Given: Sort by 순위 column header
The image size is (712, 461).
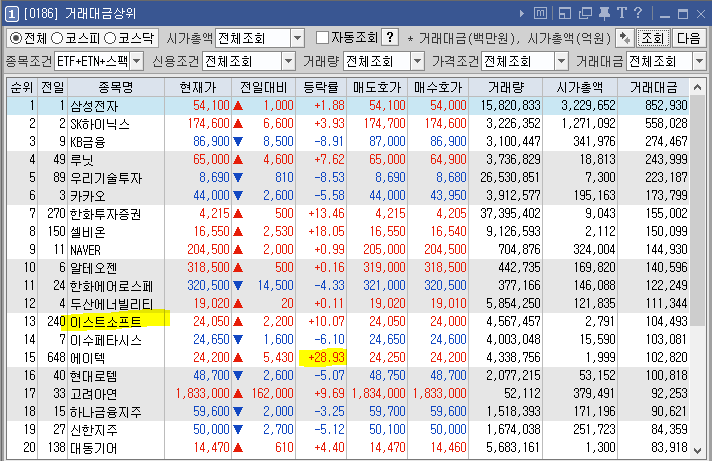Looking at the screenshot, I should pyautogui.click(x=22, y=87).
